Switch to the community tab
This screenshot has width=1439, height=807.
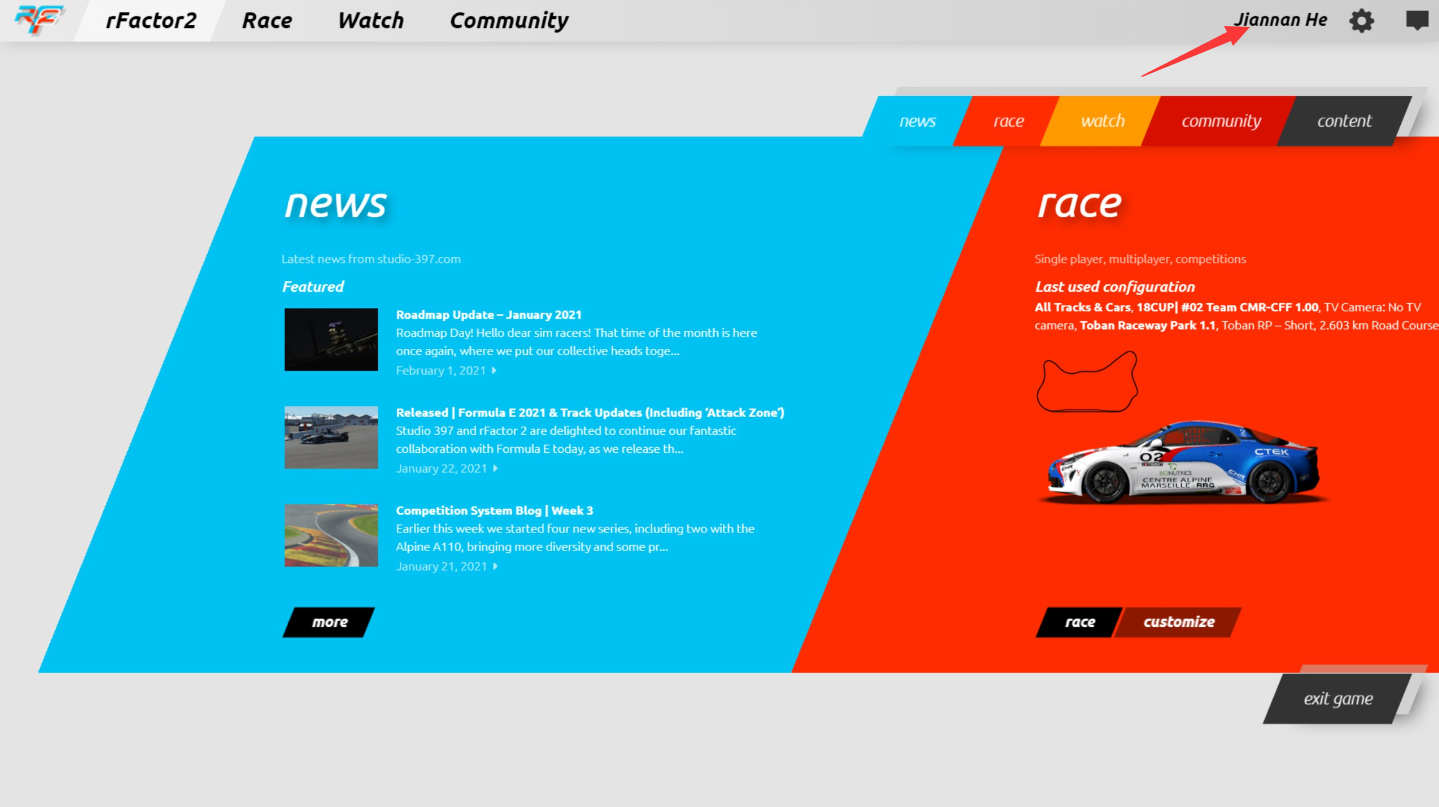tap(1221, 121)
